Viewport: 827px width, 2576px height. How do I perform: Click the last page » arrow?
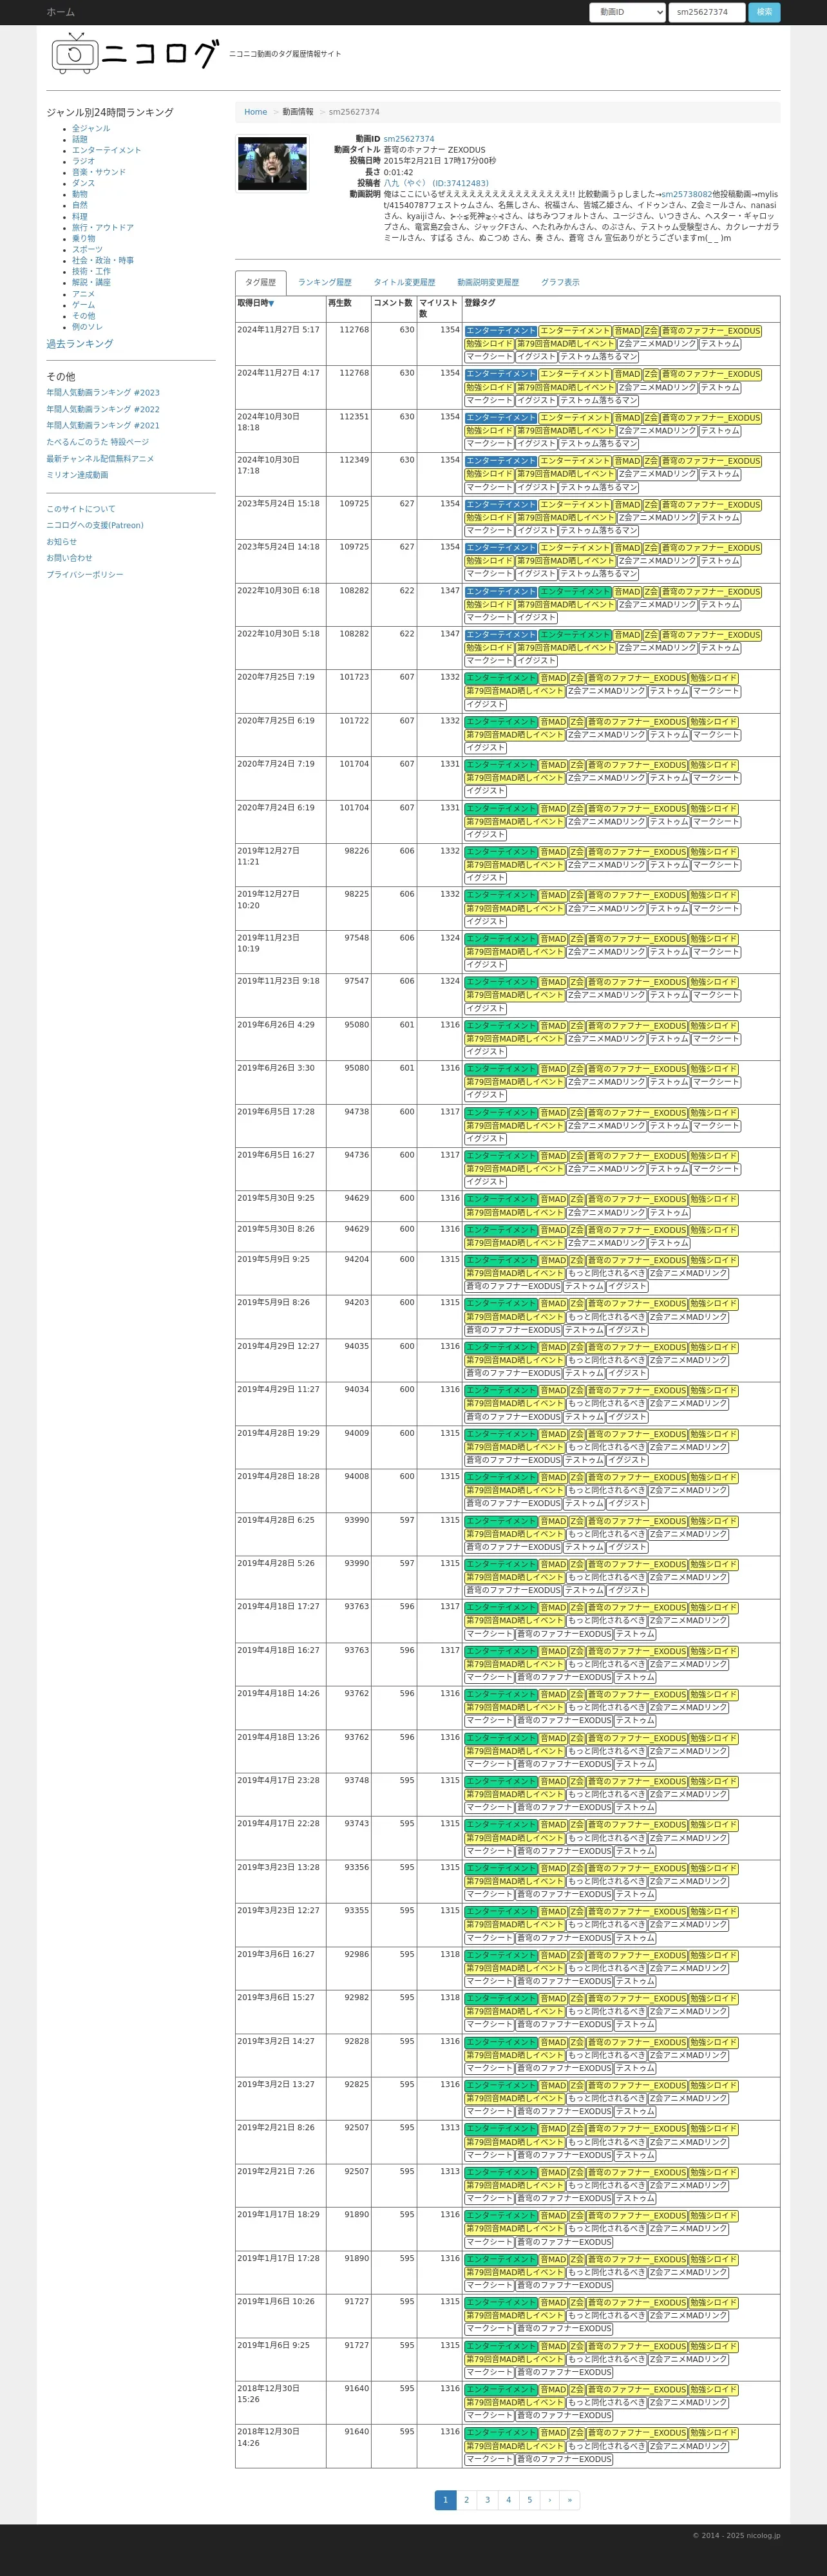coord(569,2500)
